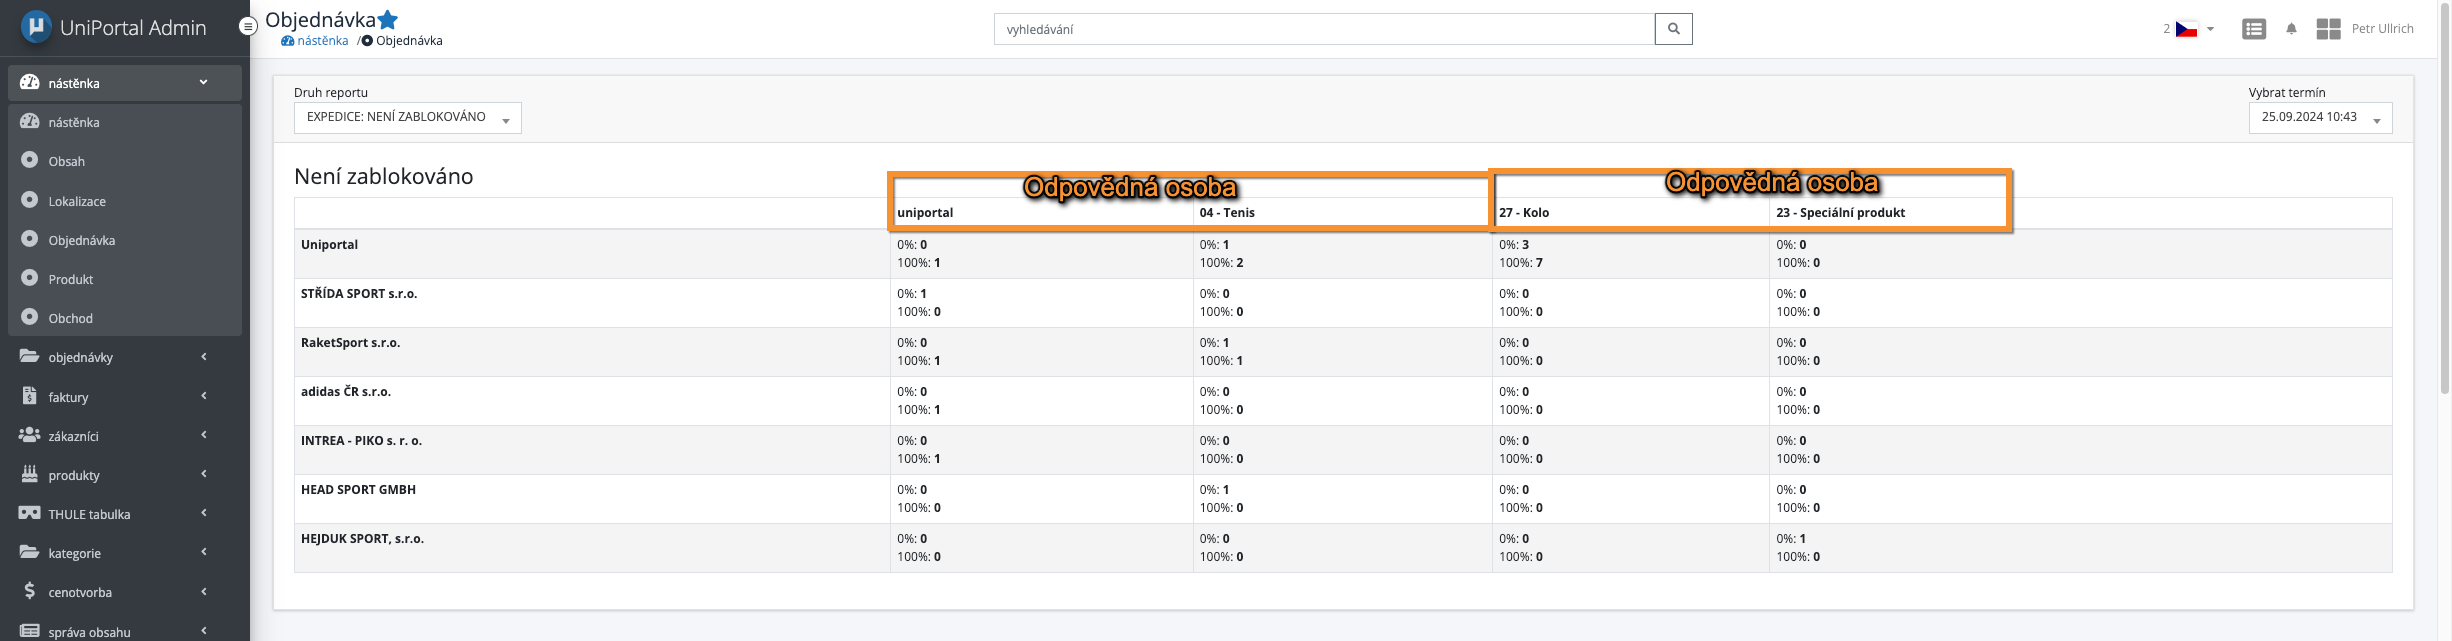Expand zákazníci menu chevron
The width and height of the screenshot is (2452, 641).
click(204, 435)
